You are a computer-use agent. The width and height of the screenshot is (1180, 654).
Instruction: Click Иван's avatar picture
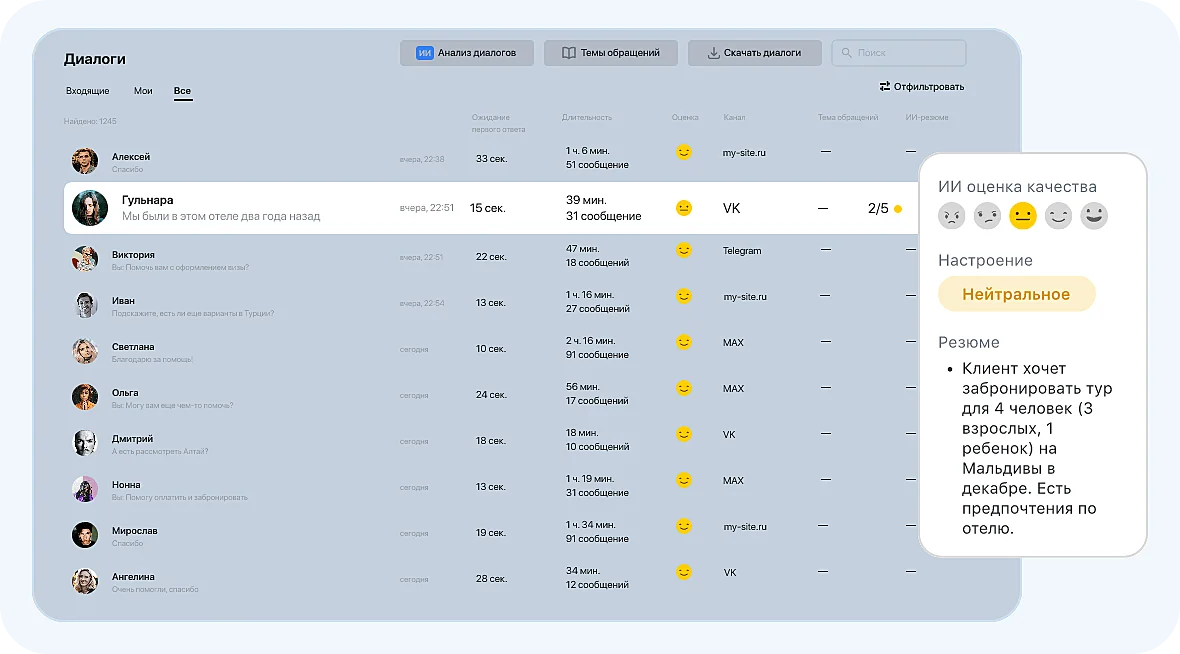tap(85, 305)
